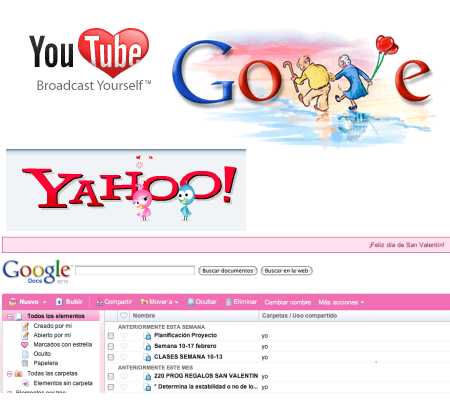
Task: Click the Determina la estabilidad document icon
Action: pyautogui.click(x=147, y=387)
